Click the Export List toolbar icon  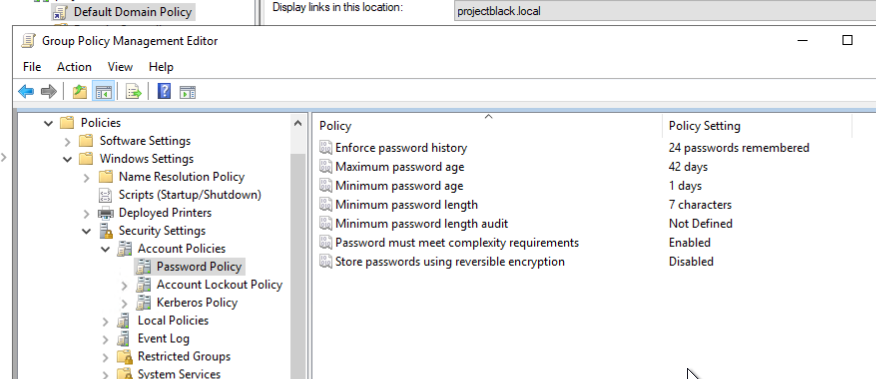[134, 92]
